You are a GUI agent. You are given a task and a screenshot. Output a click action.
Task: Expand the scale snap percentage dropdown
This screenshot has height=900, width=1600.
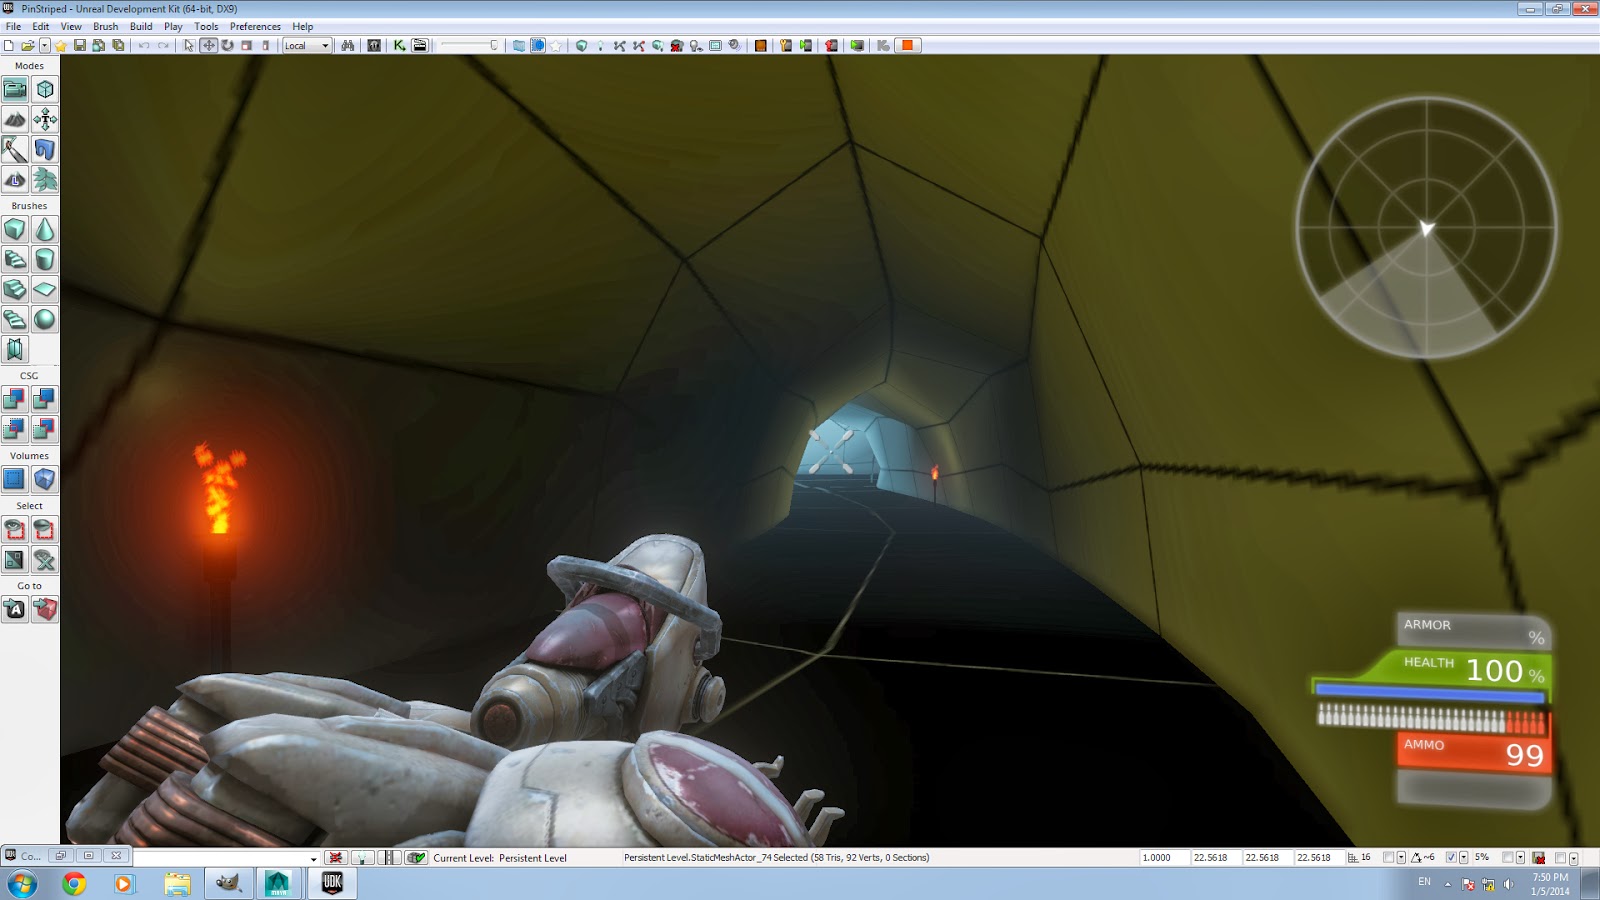1520,858
